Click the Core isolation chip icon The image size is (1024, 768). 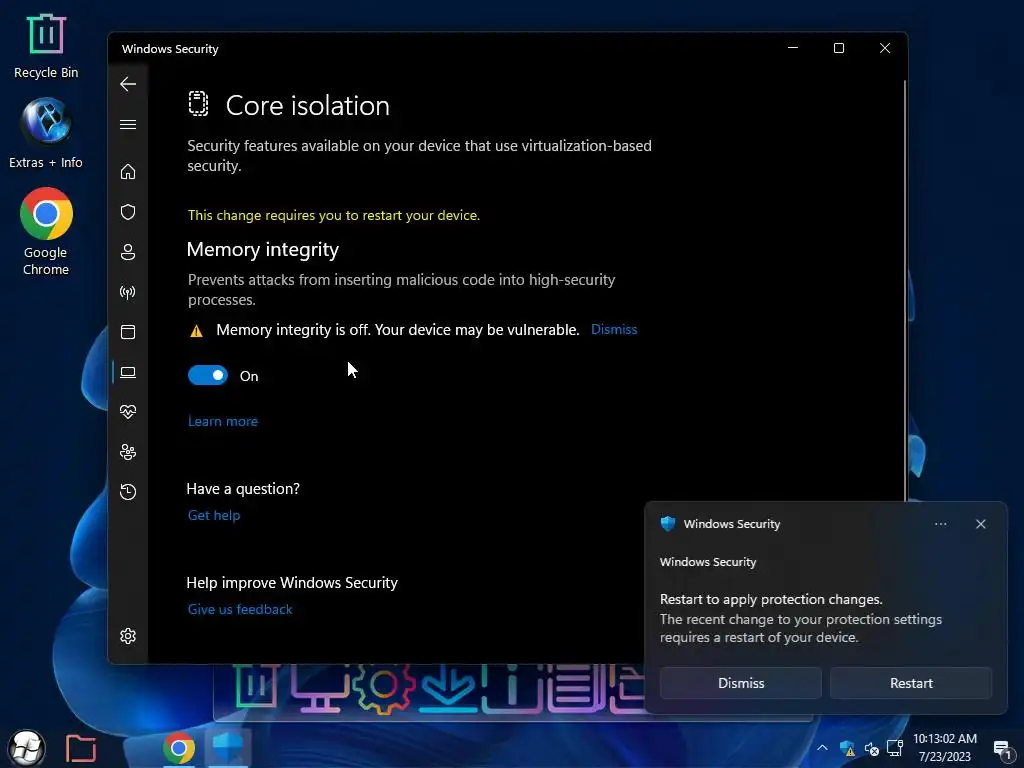199,104
